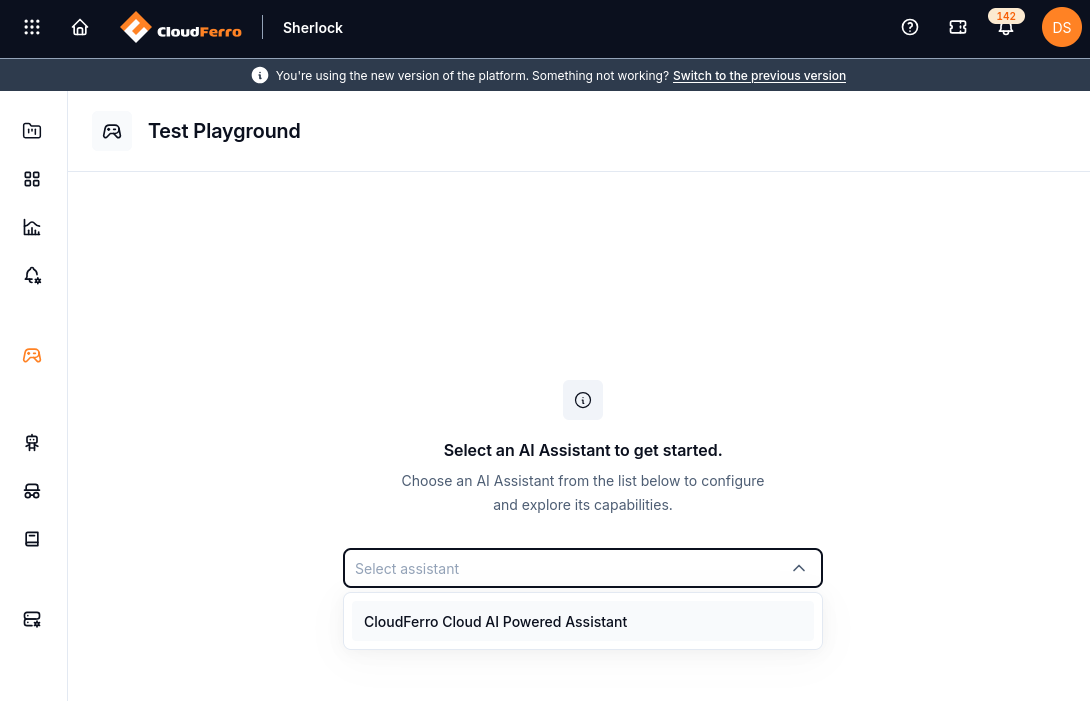Collapse the Select assistant dropdown chevron
The width and height of the screenshot is (1090, 701).
point(799,568)
